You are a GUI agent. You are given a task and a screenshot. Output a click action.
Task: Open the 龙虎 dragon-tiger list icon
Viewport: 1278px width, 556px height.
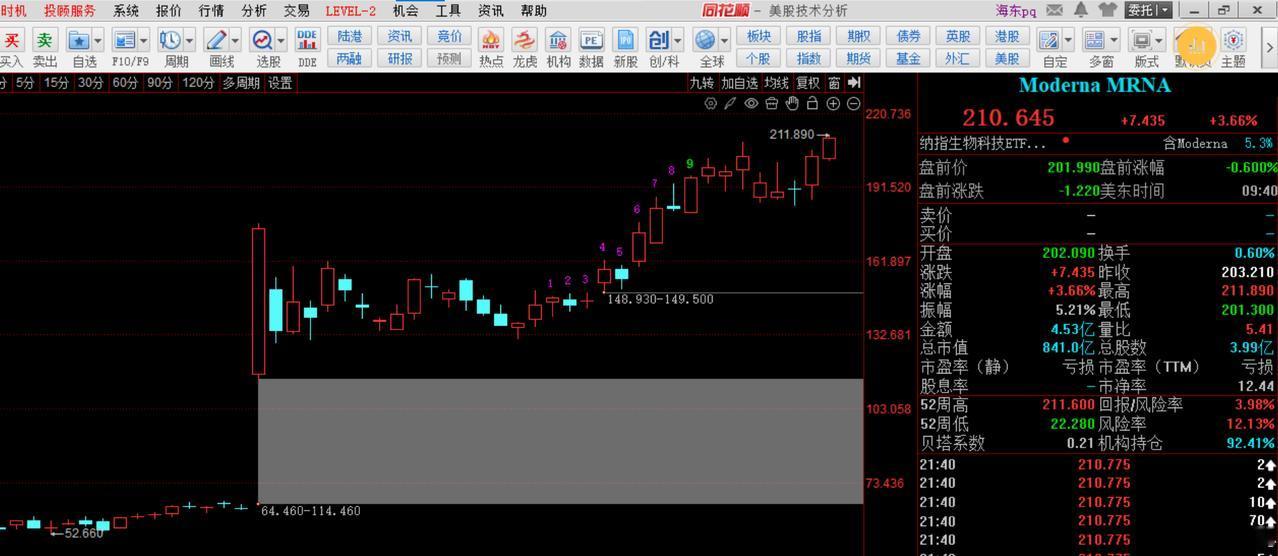[x=524, y=40]
